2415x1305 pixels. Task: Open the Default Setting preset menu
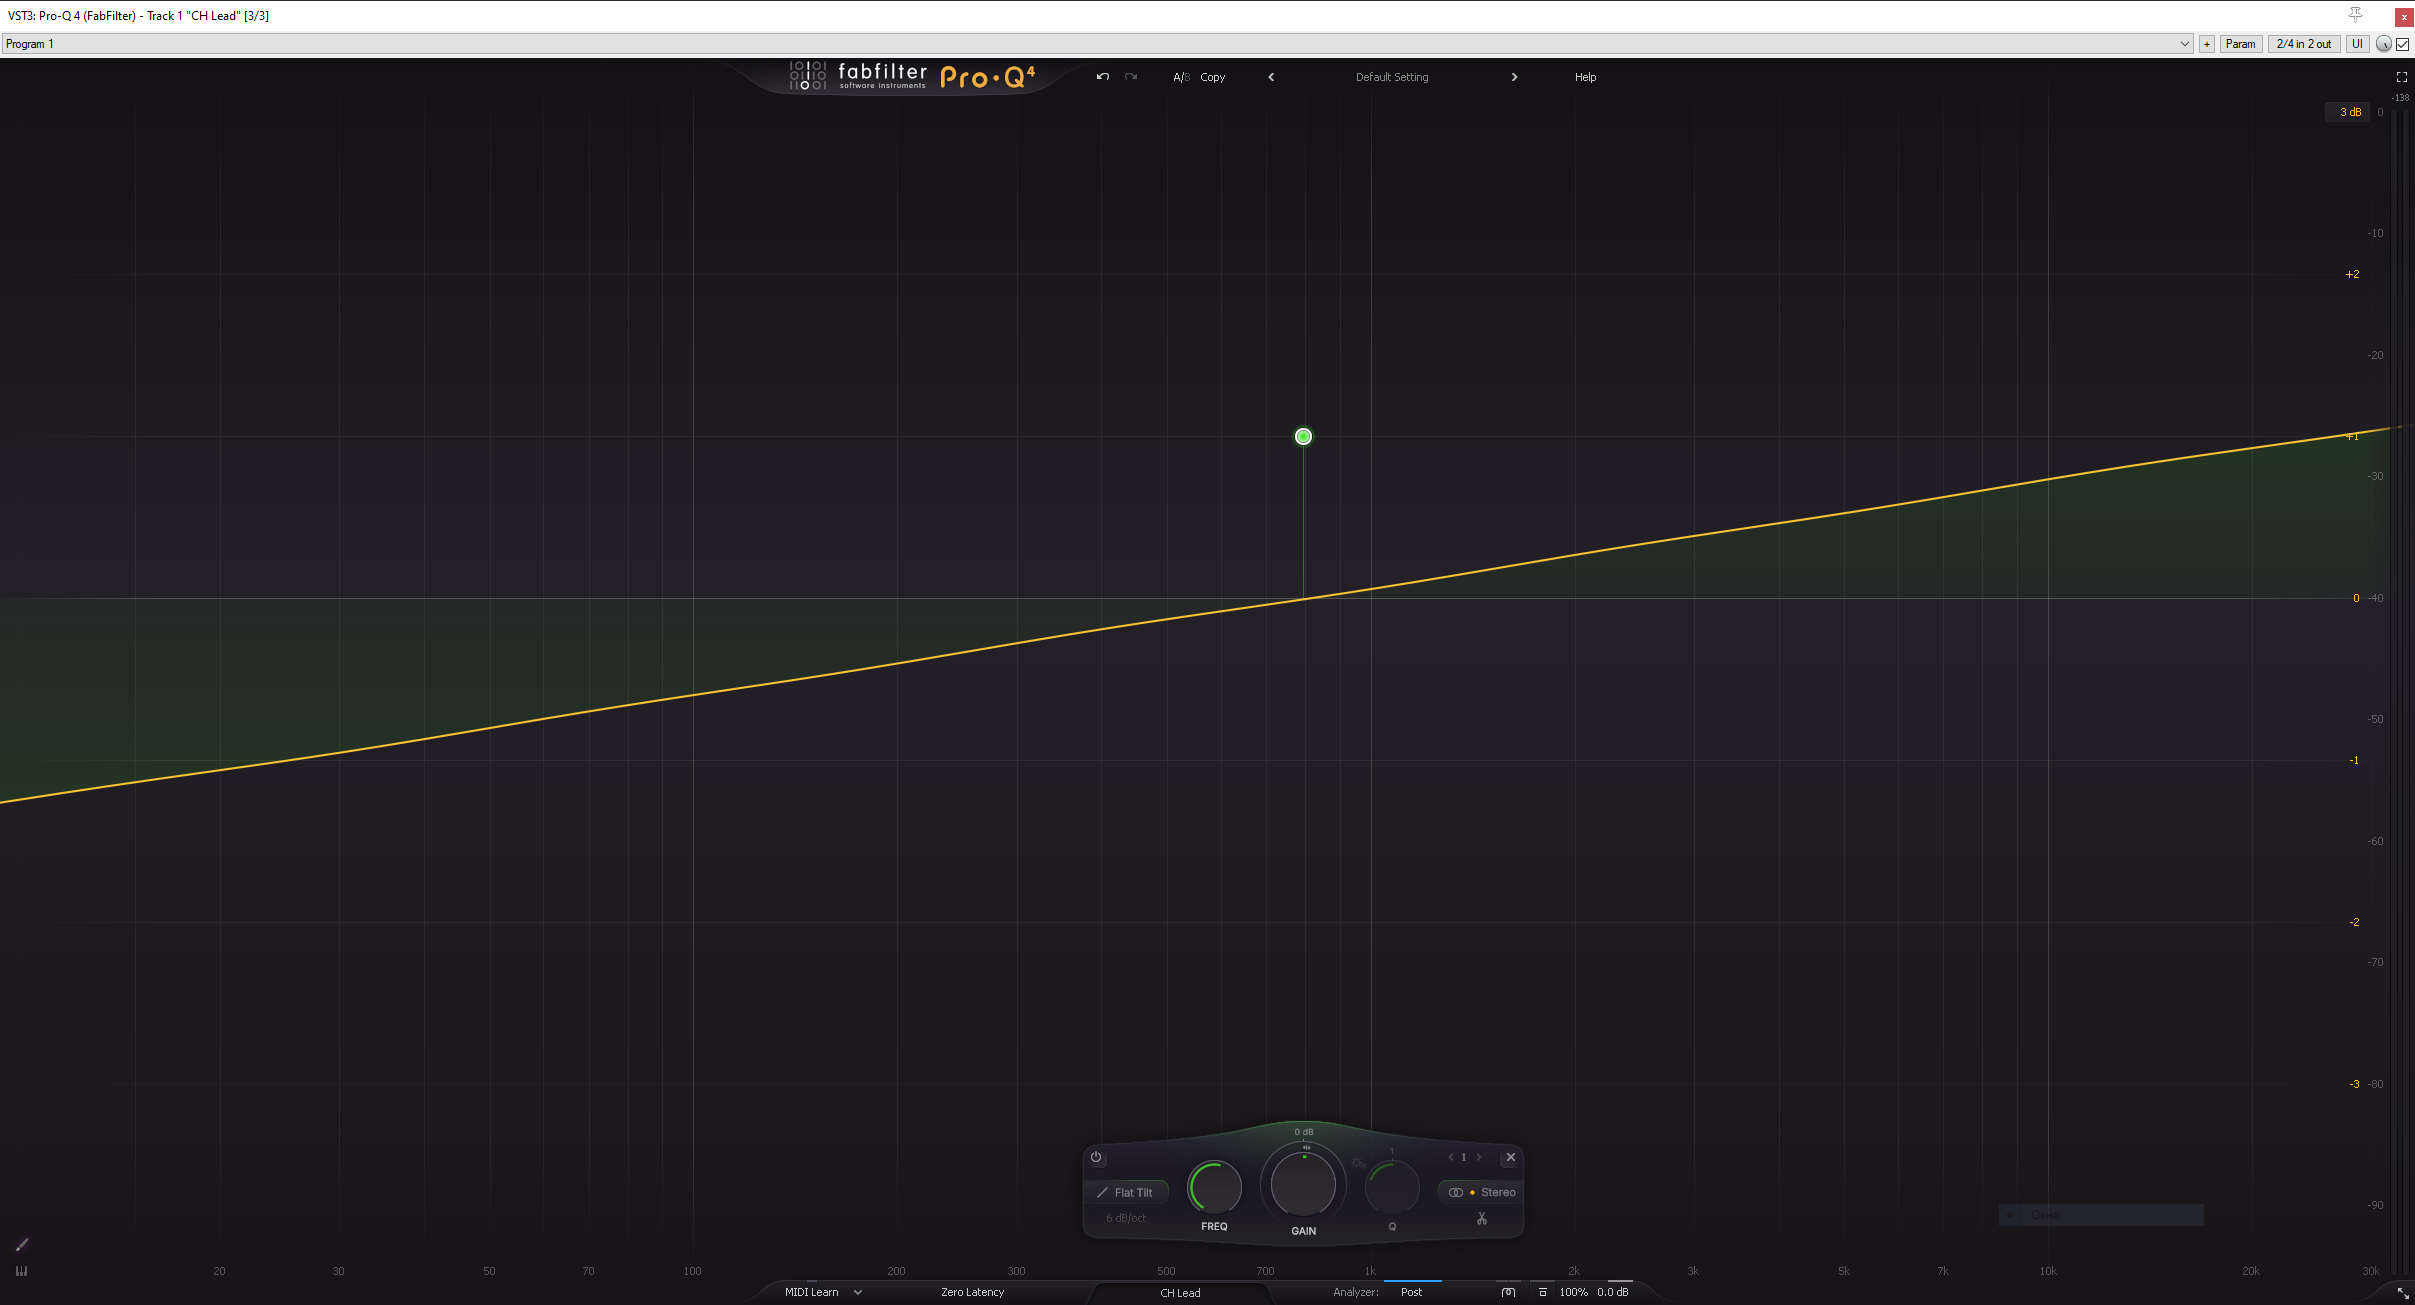1391,77
